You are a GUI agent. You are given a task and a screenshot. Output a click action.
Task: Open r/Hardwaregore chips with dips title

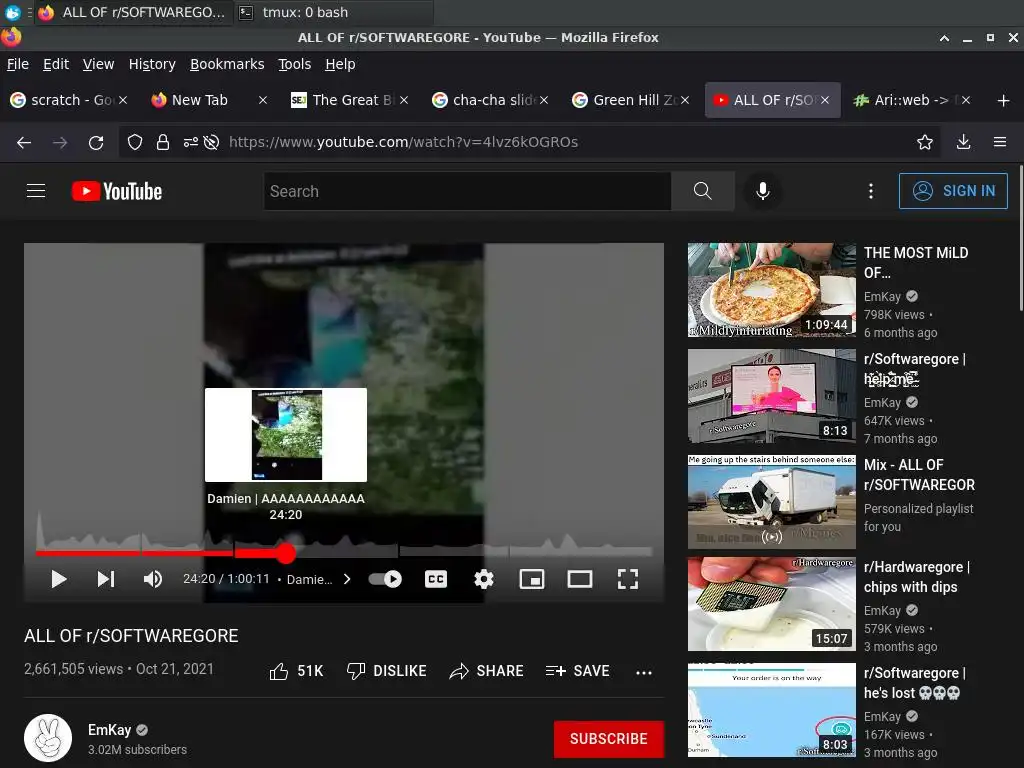[916, 577]
